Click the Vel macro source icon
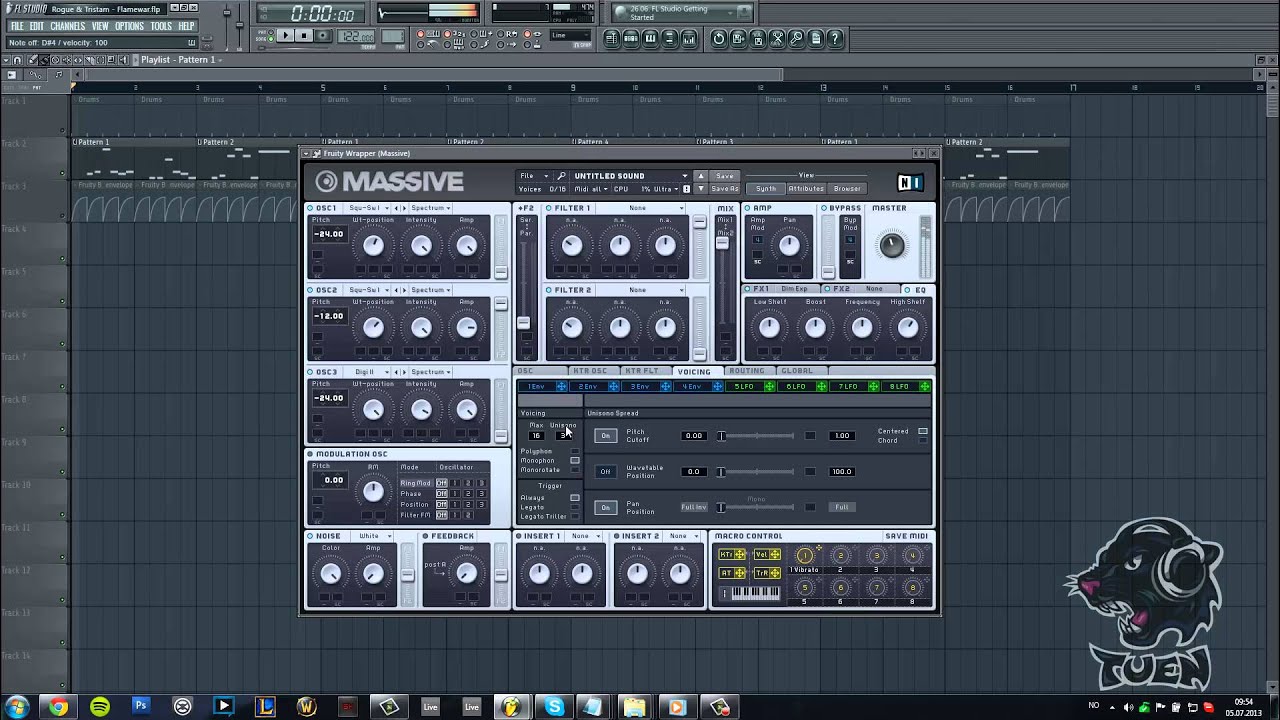Viewport: 1280px width, 720px height. click(767, 555)
